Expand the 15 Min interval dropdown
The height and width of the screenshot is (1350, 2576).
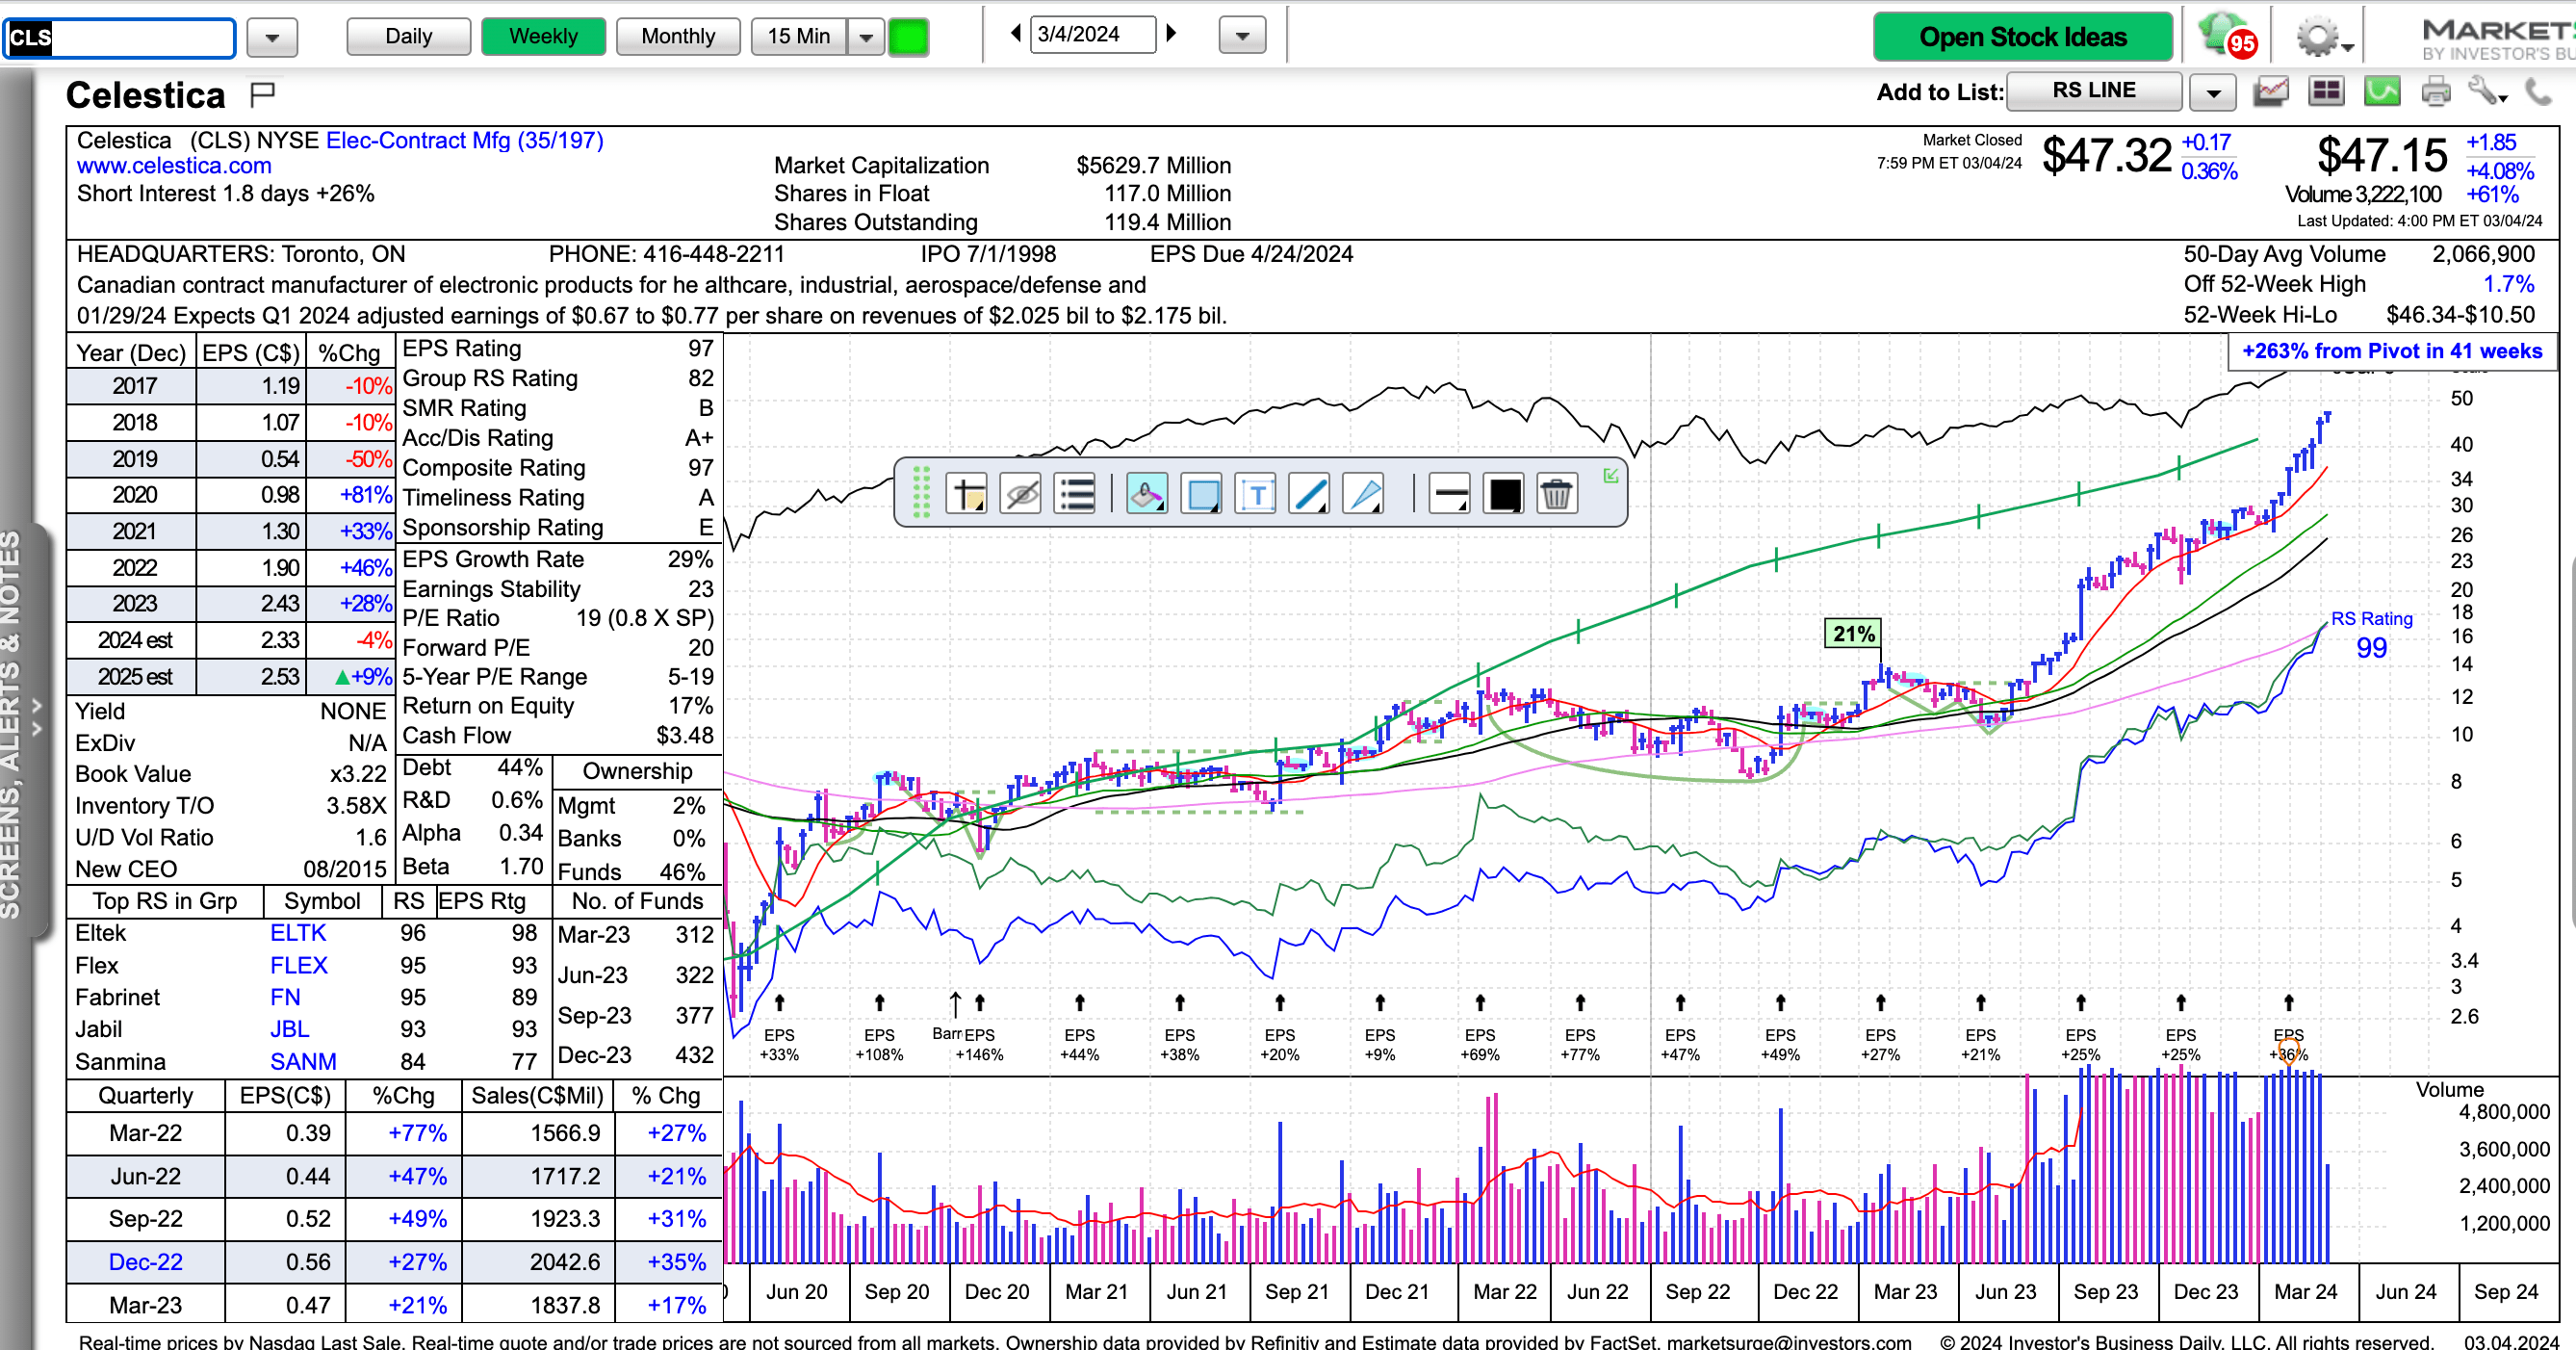pos(866,37)
